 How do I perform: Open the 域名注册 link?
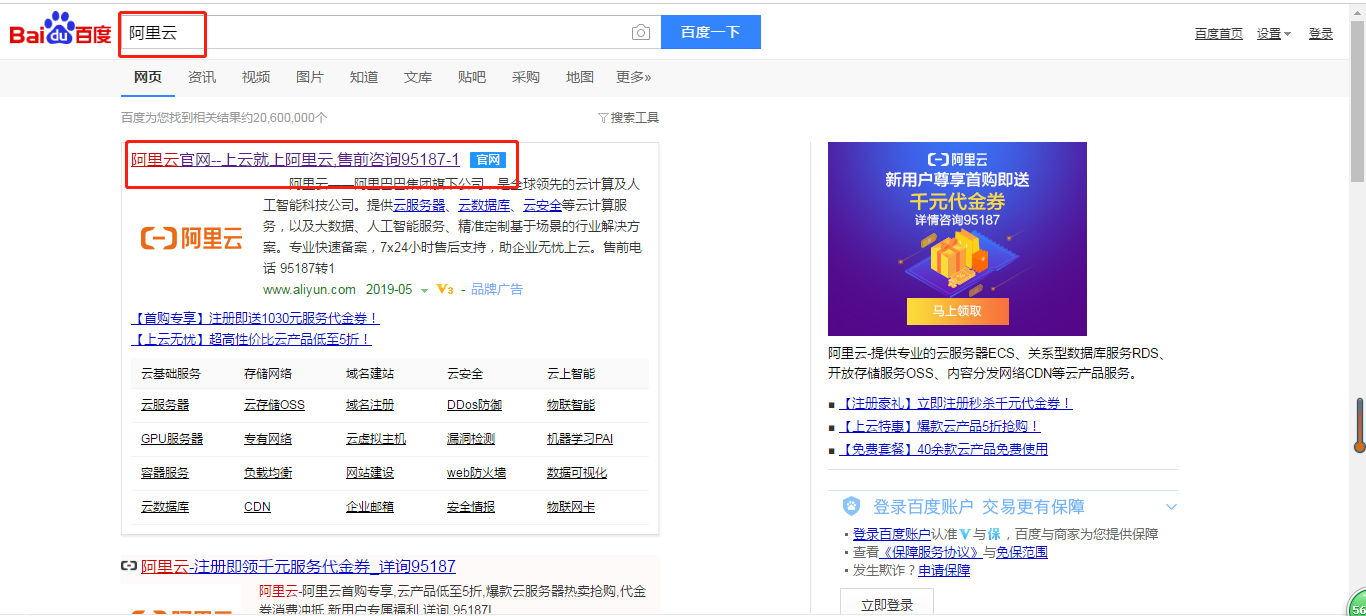[370, 405]
